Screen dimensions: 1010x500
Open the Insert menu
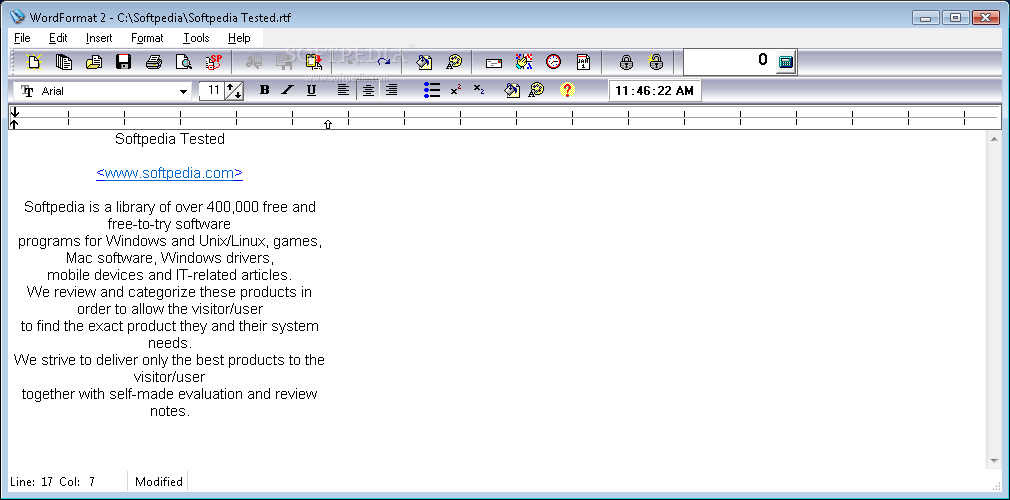click(99, 38)
